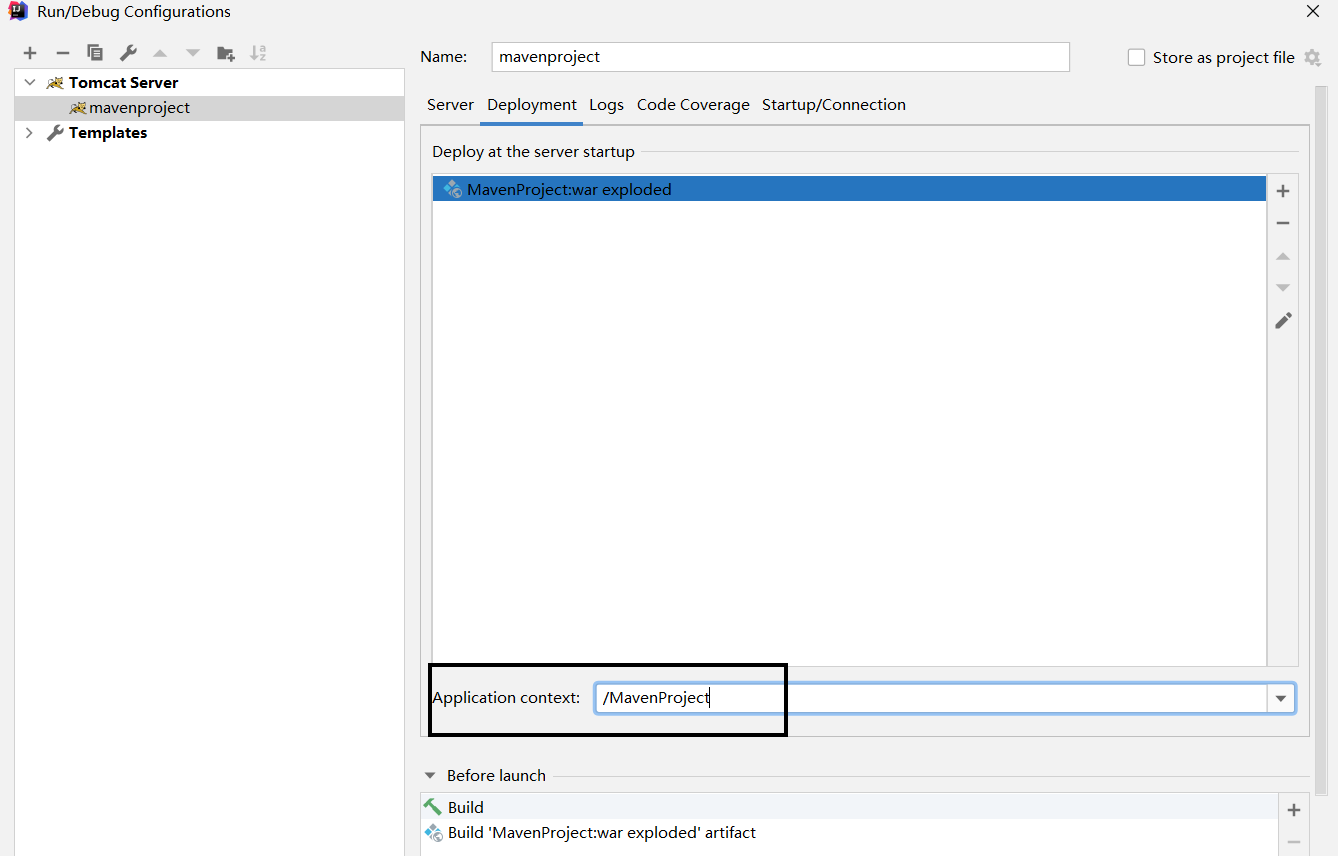Add a new run configuration

[x=29, y=52]
